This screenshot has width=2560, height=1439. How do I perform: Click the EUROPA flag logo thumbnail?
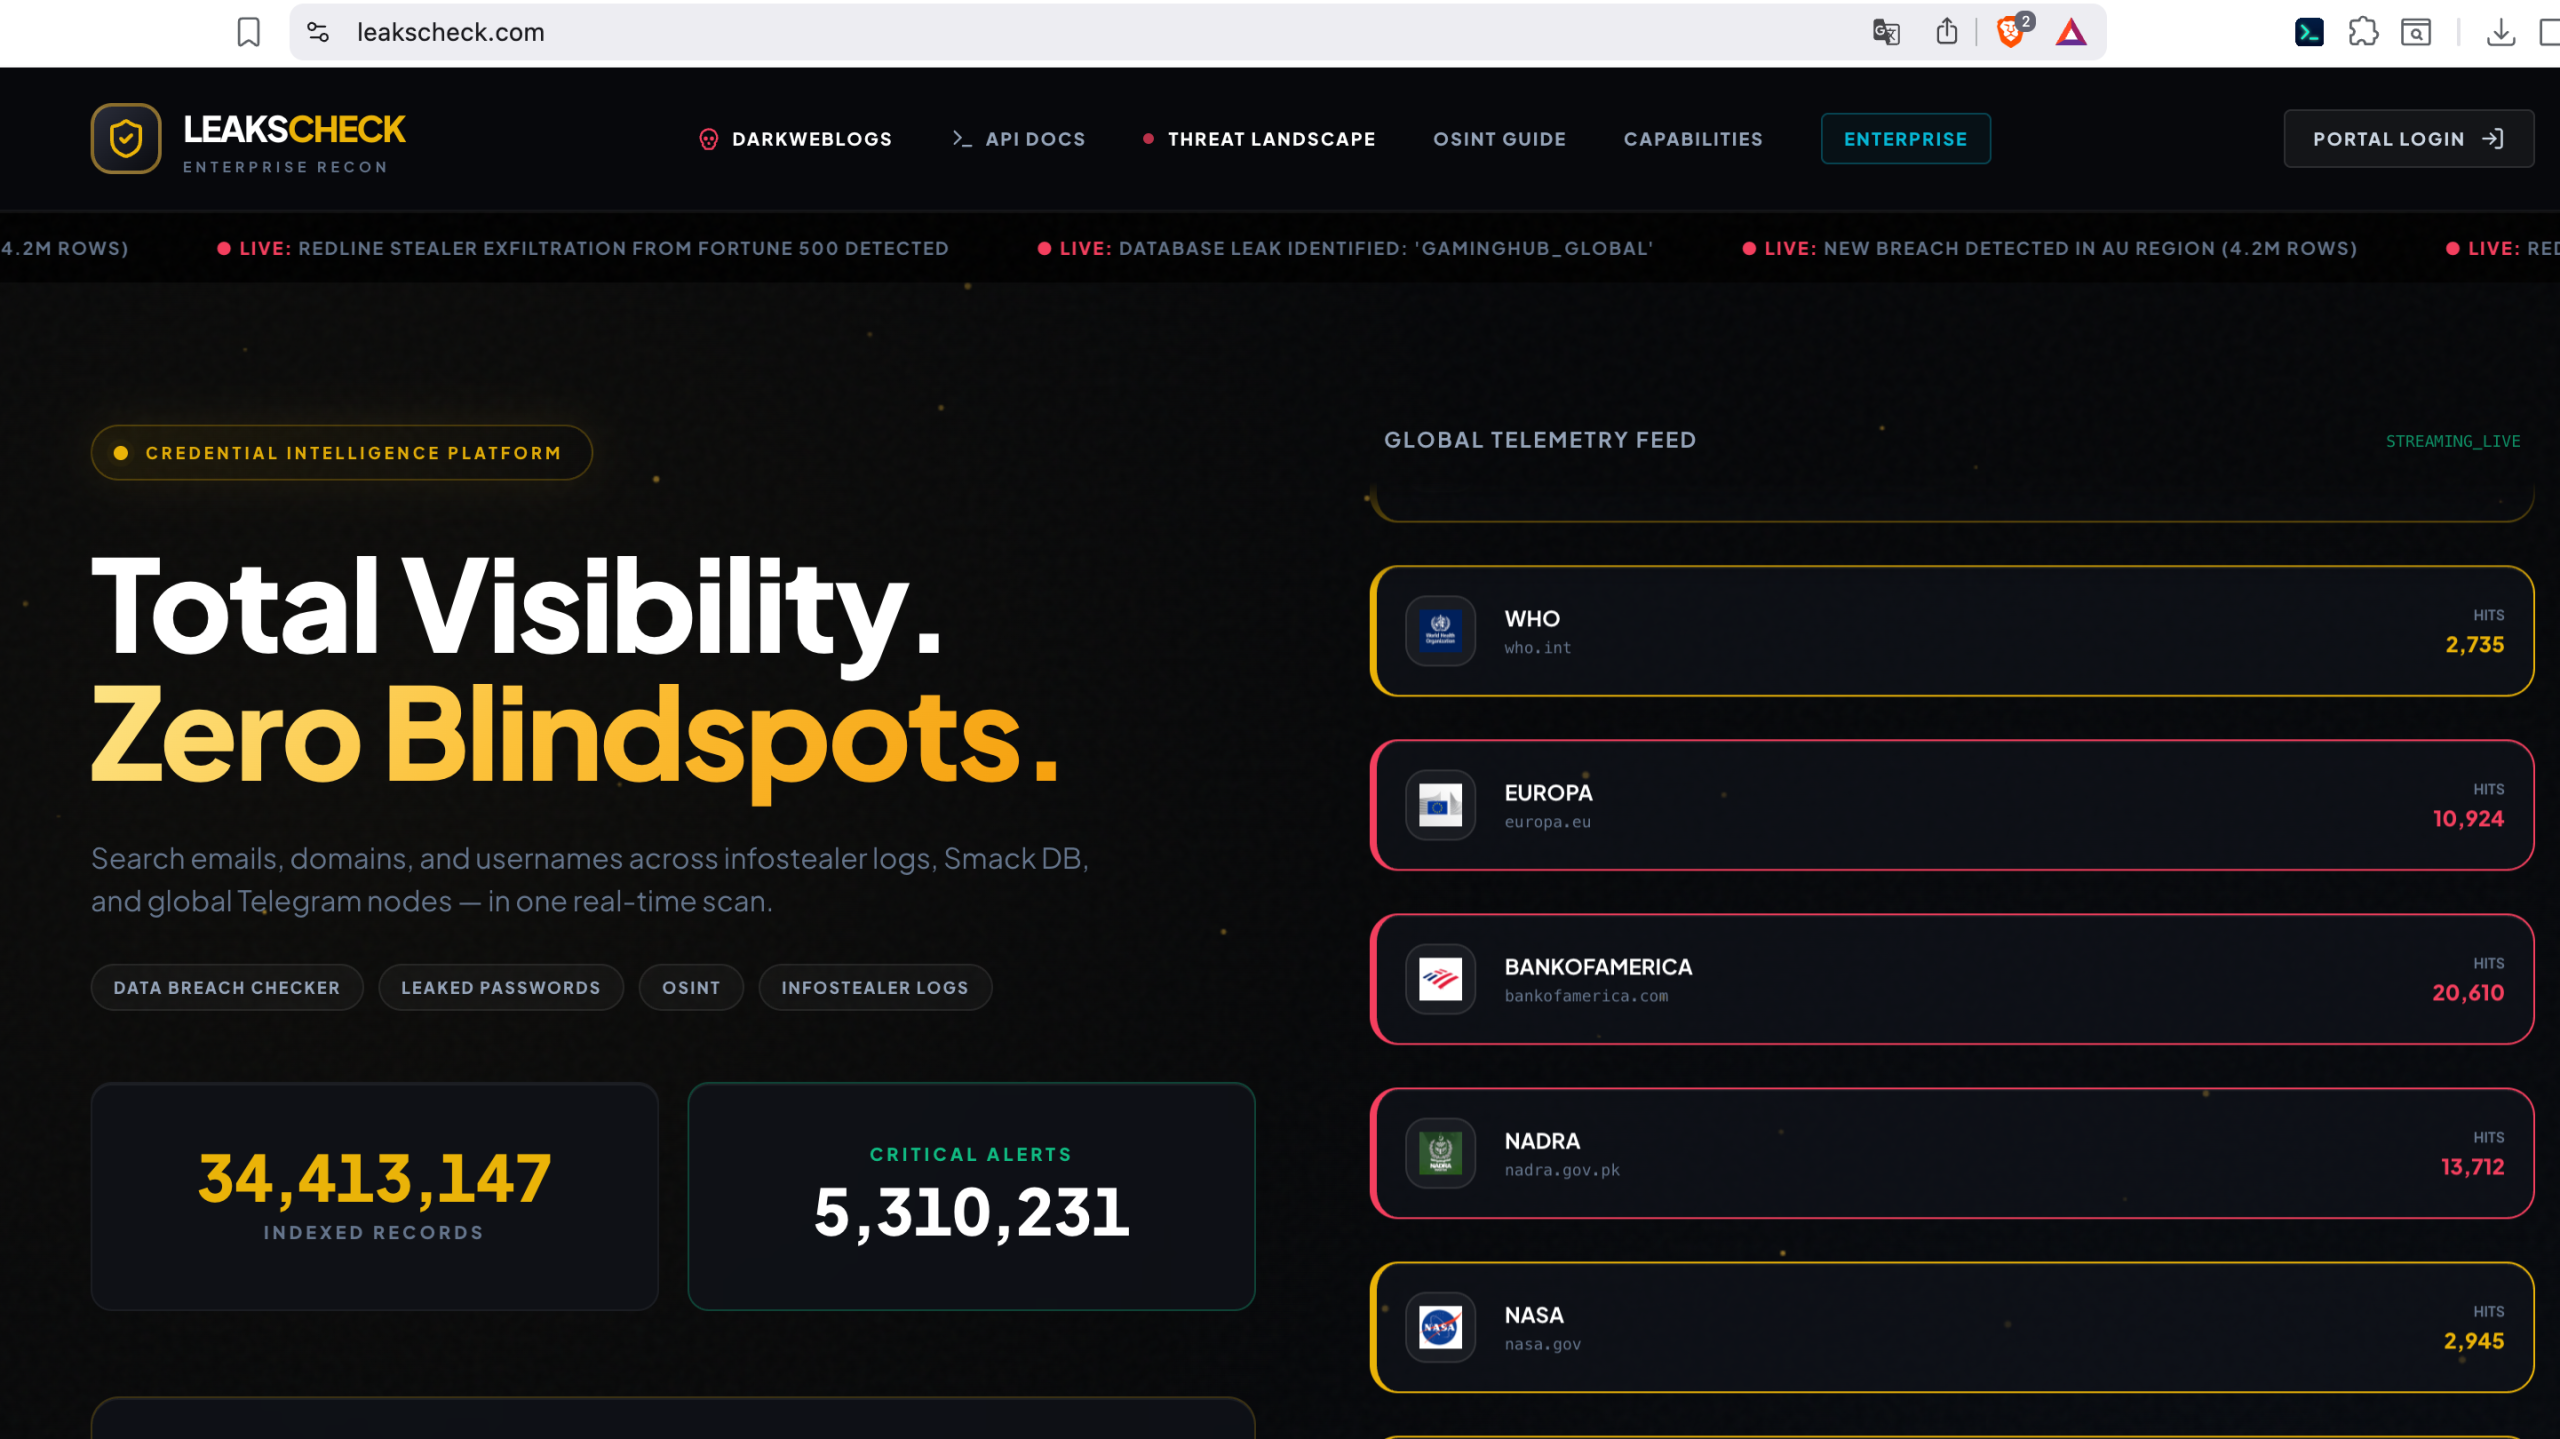pos(1440,805)
